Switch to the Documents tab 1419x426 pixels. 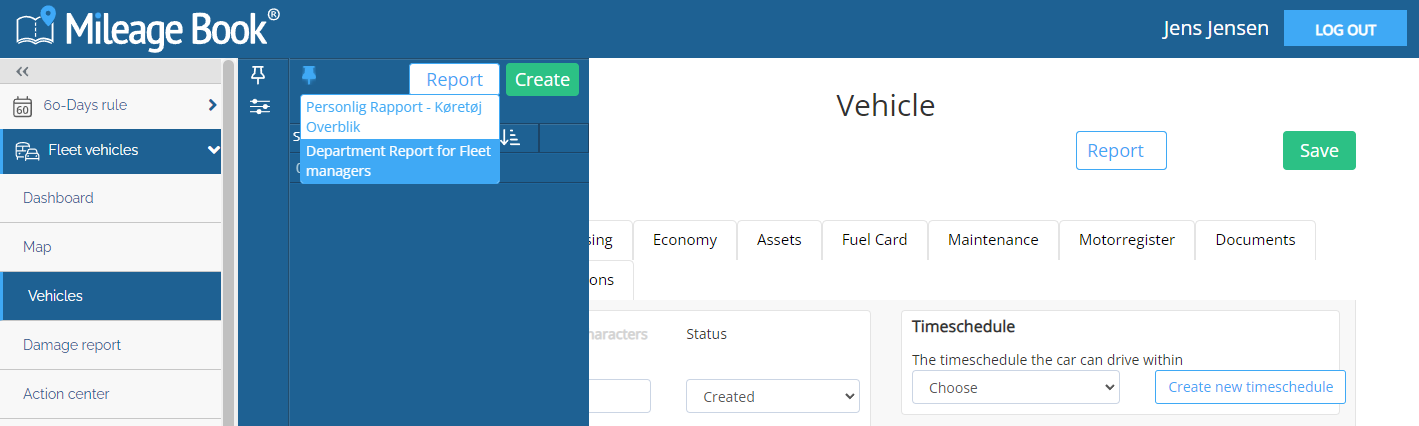click(1255, 240)
